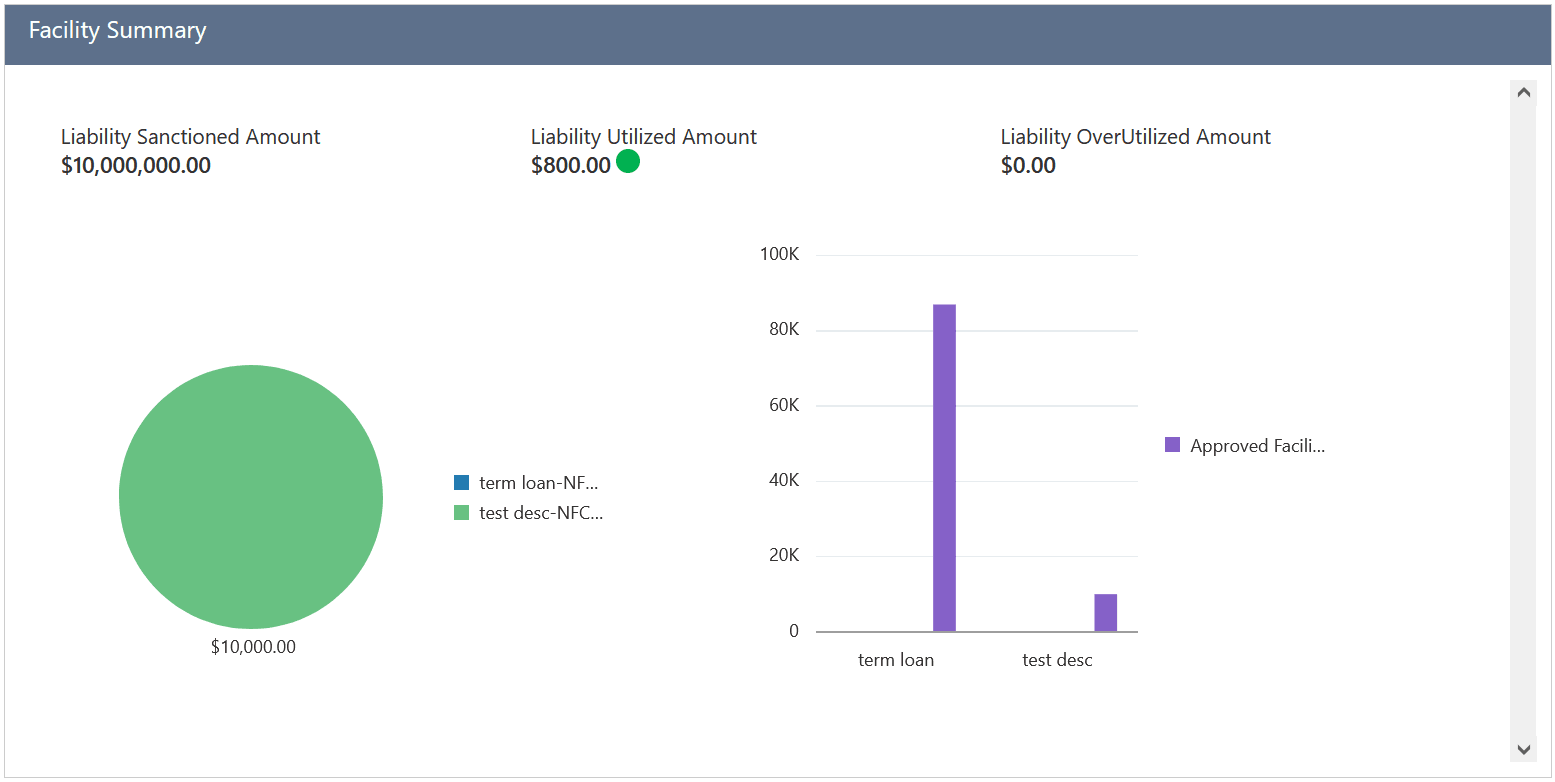This screenshot has width=1555, height=782.
Task: Expand the truncated term loan-NF... legend label
Action: 538,482
